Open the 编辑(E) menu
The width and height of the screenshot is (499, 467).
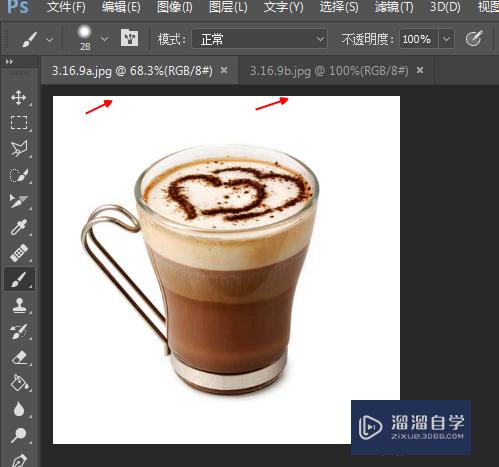pos(121,7)
